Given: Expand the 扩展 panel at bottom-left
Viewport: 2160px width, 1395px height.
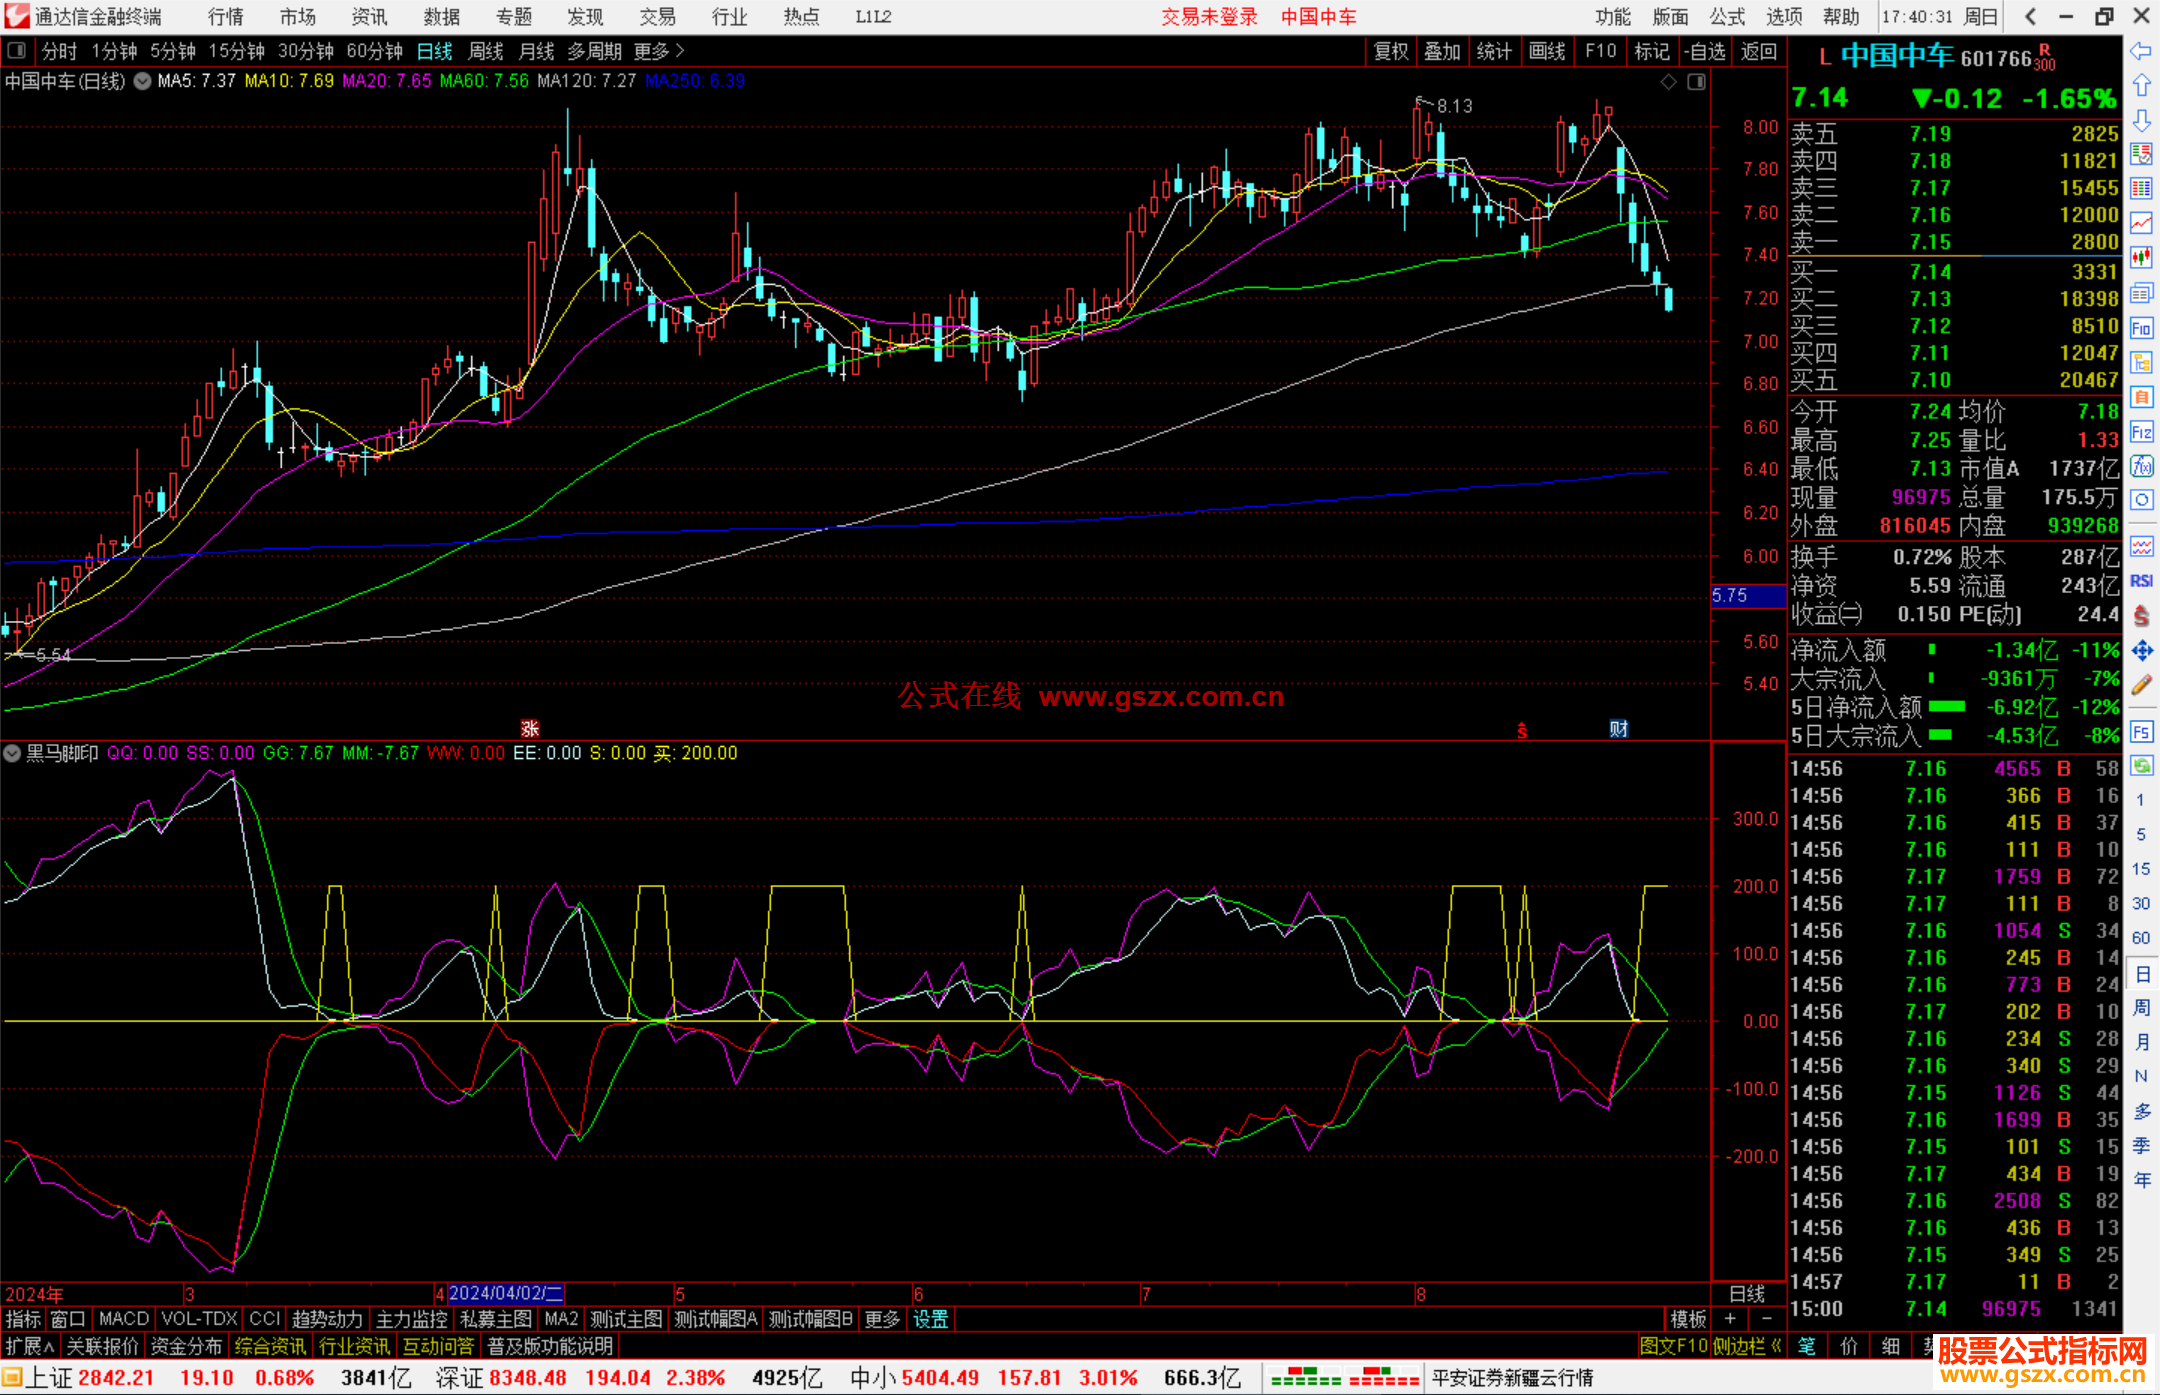Looking at the screenshot, I should tap(30, 1346).
